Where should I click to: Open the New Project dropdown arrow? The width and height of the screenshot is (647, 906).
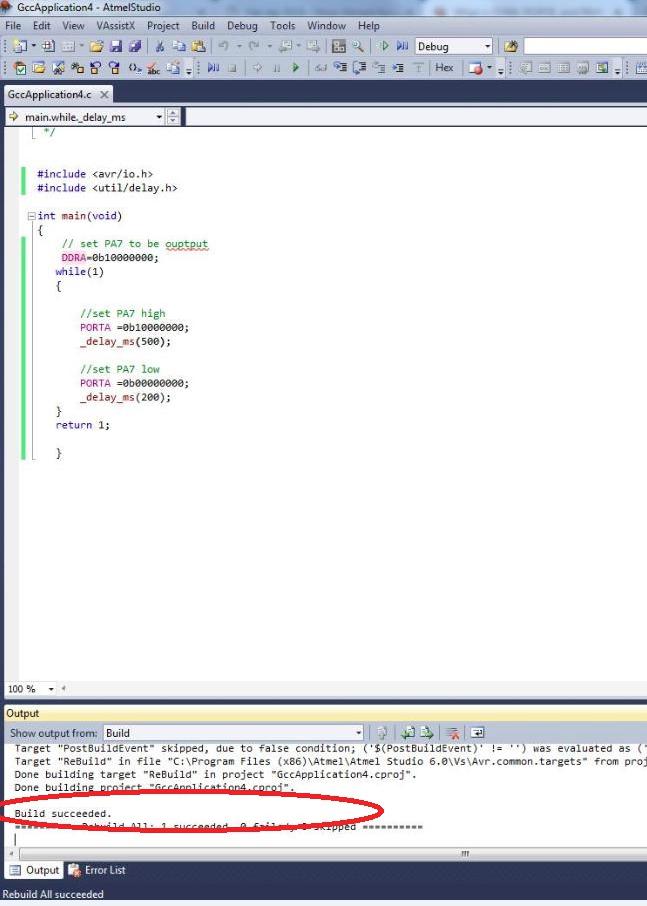(34, 46)
